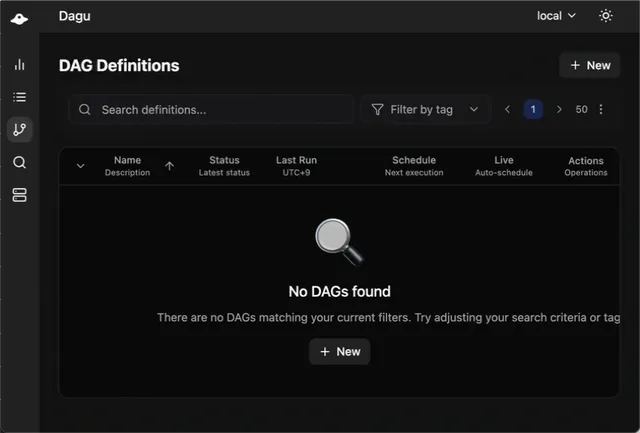Expand all rows chevron in table header
This screenshot has width=640, height=433.
[x=80, y=166]
